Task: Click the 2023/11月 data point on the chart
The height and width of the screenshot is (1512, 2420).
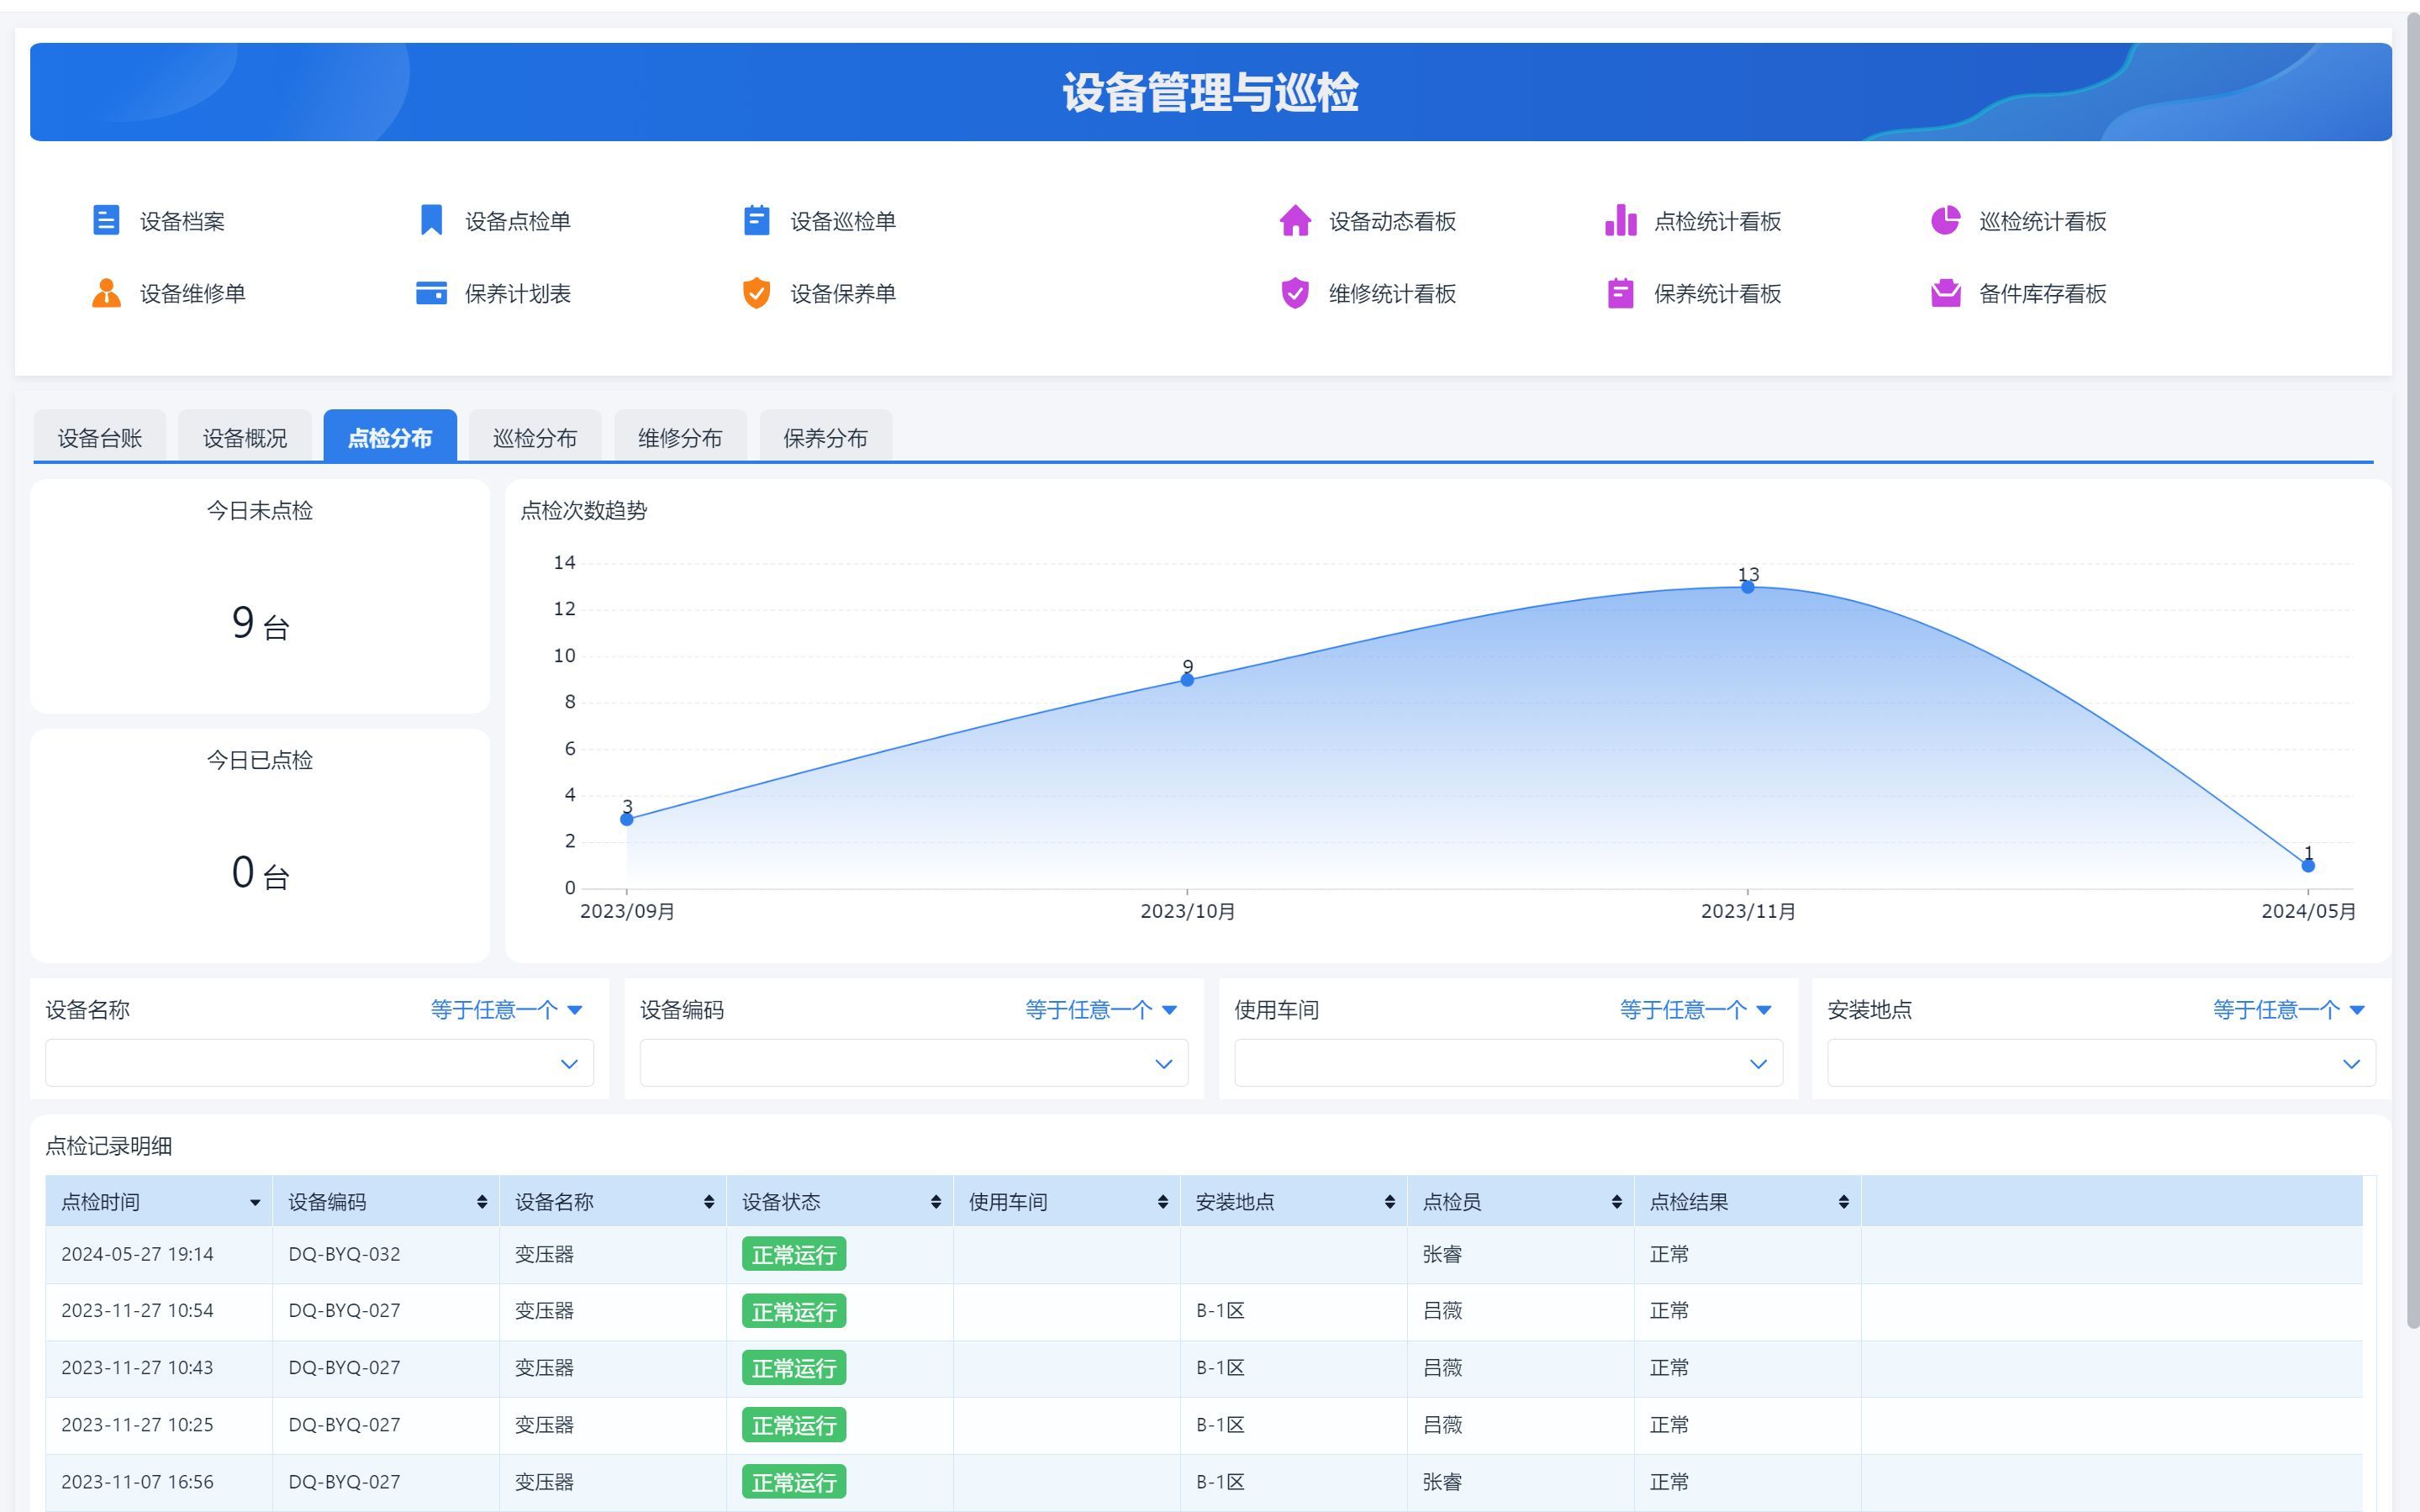Action: (x=1747, y=587)
